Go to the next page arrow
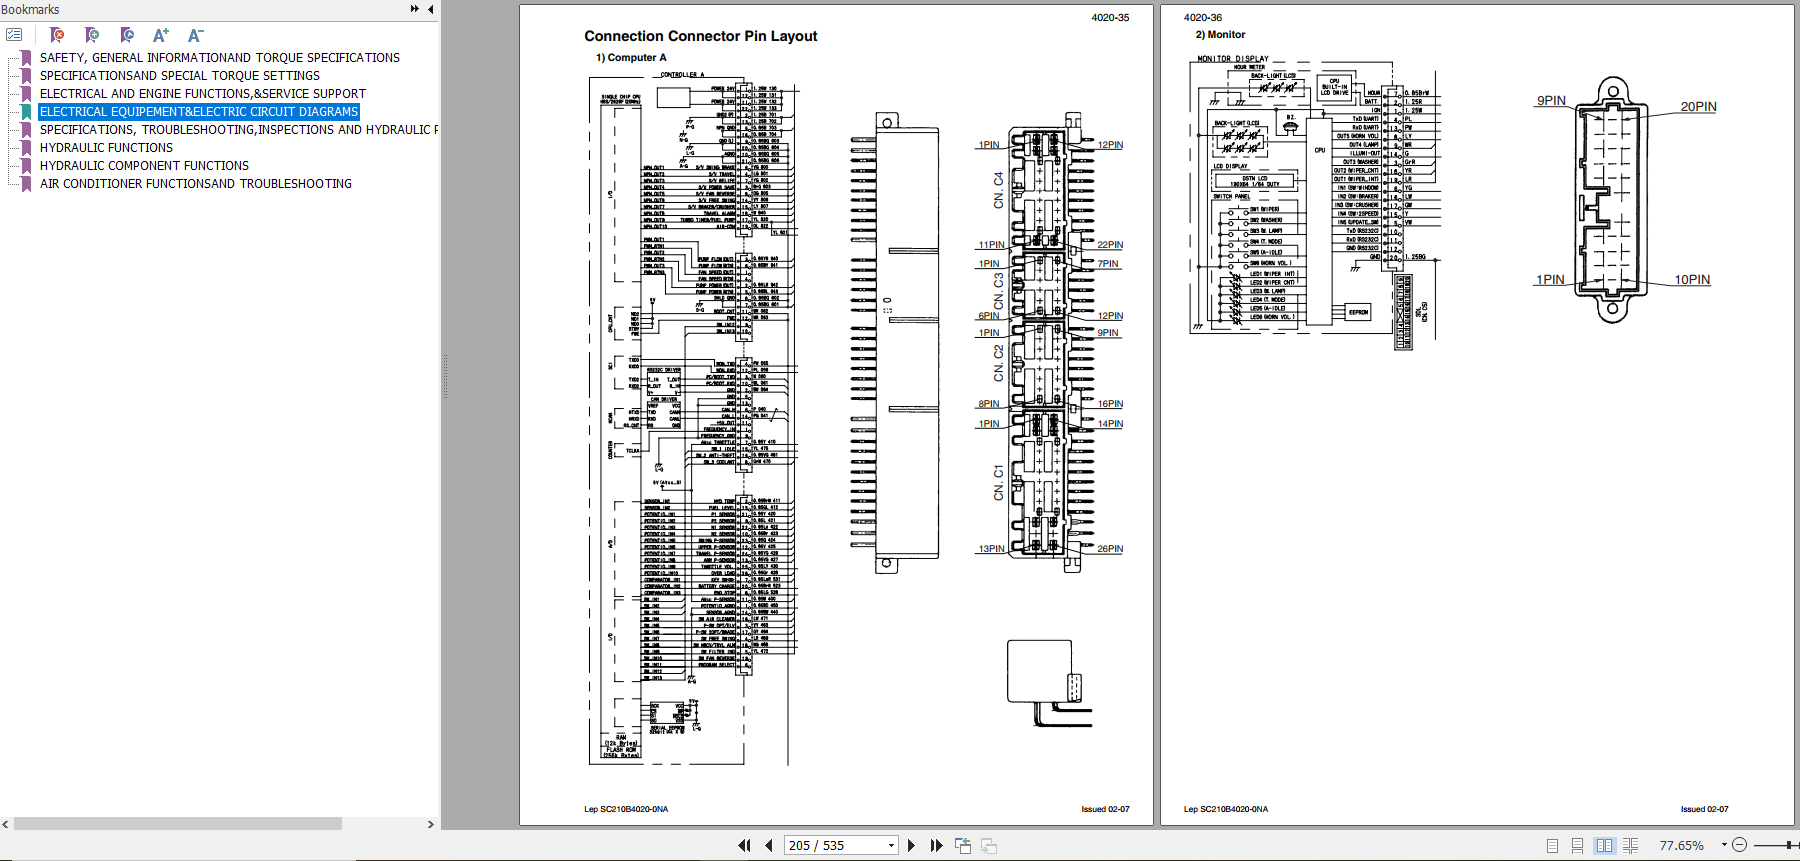1800x861 pixels. 911,845
